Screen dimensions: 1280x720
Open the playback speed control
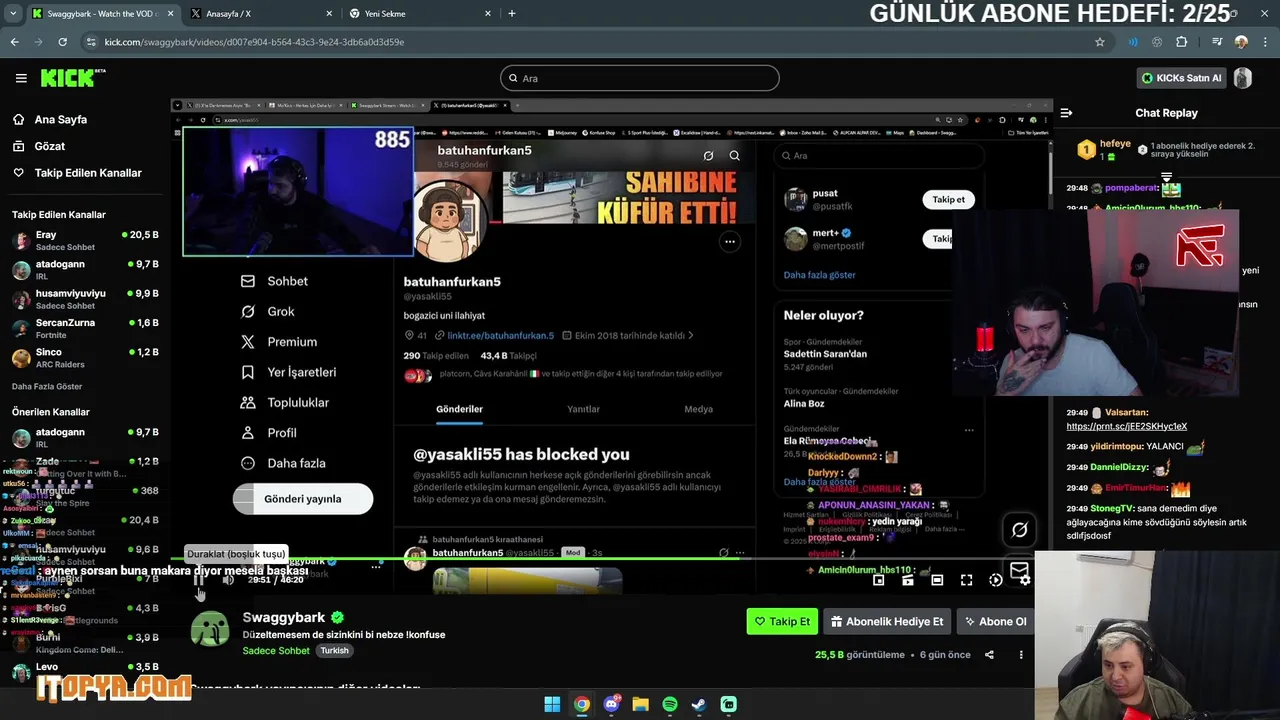pyautogui.click(x=996, y=580)
